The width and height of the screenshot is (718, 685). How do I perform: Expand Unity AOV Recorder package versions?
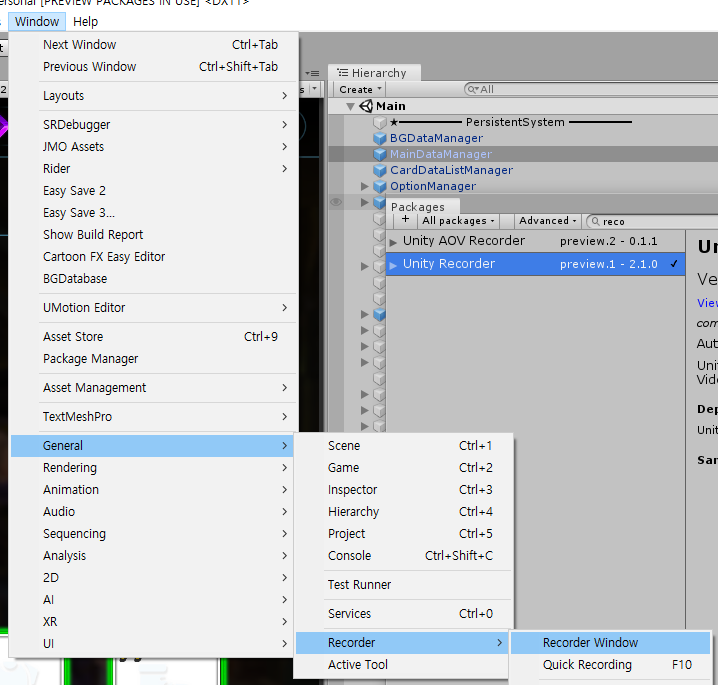tap(393, 242)
